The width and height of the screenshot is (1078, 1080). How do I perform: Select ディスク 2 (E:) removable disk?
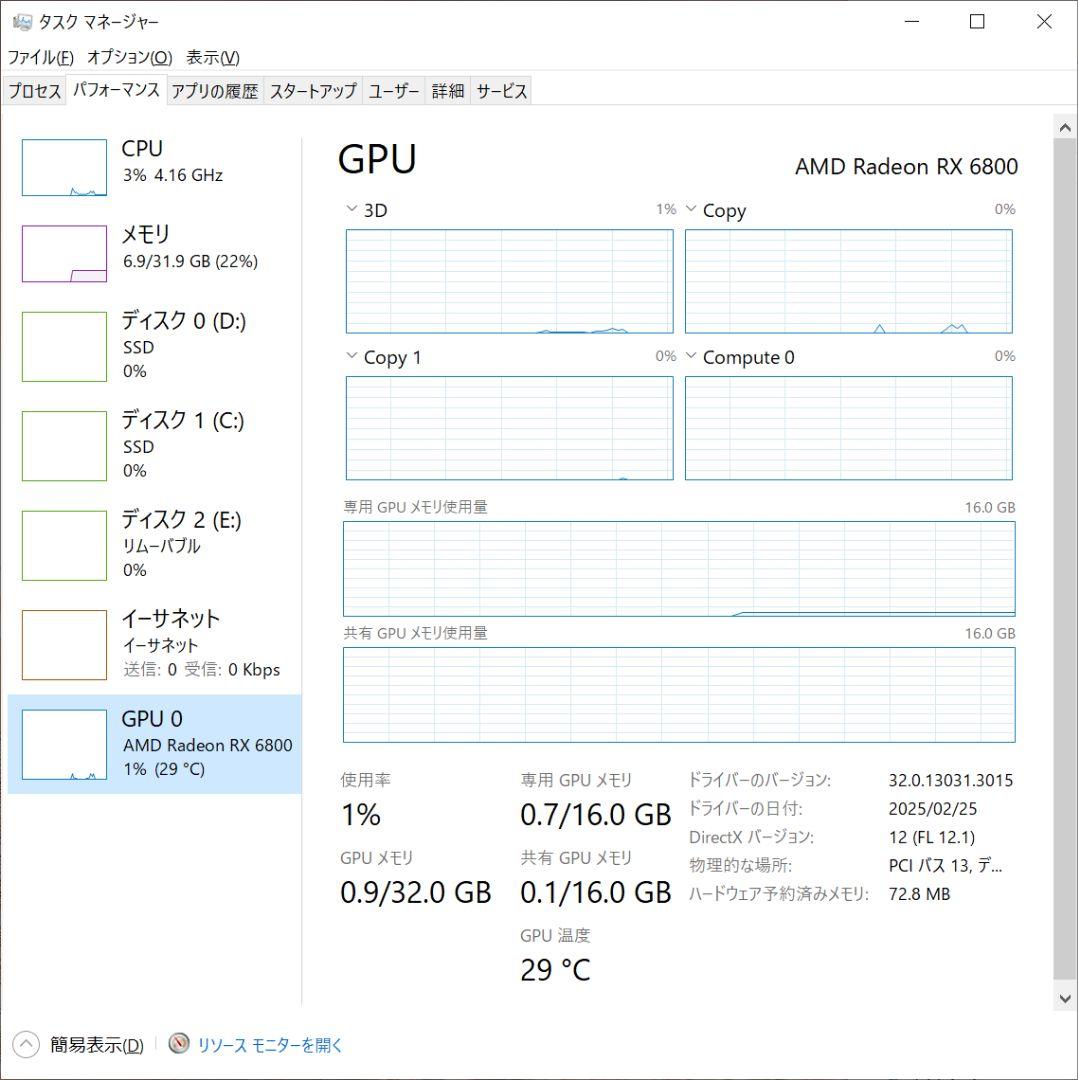click(154, 545)
